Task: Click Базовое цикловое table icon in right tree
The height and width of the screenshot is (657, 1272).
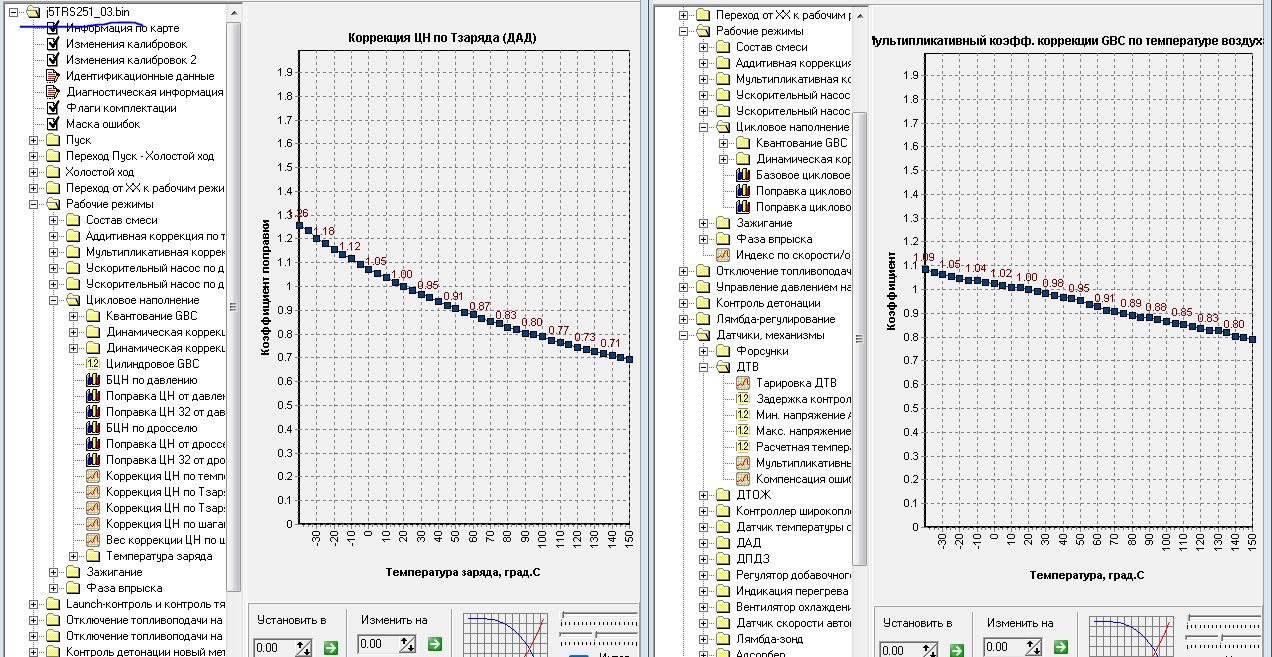Action: 743,175
